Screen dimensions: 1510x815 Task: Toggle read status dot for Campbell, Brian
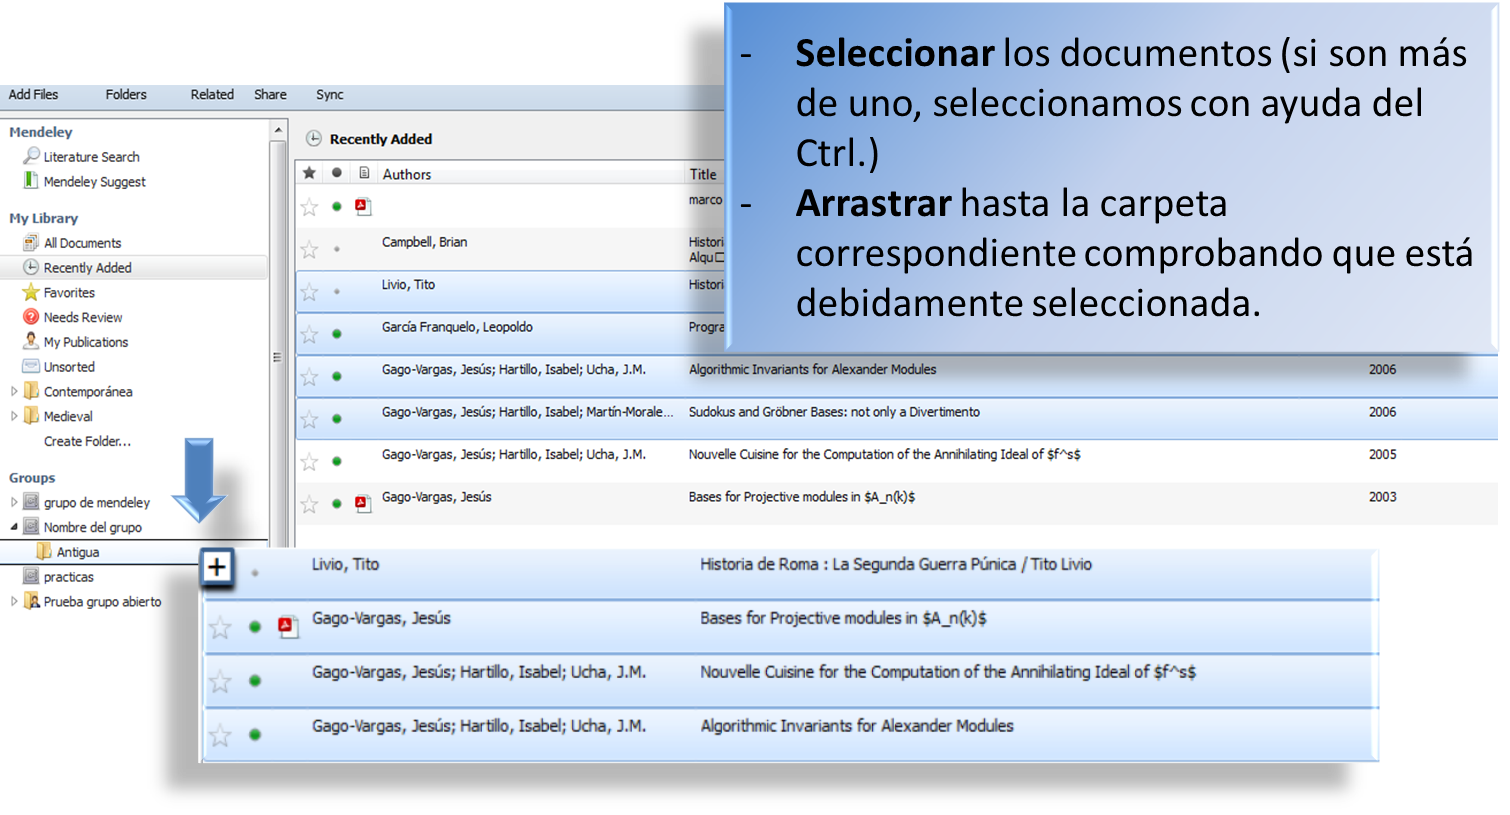(337, 249)
